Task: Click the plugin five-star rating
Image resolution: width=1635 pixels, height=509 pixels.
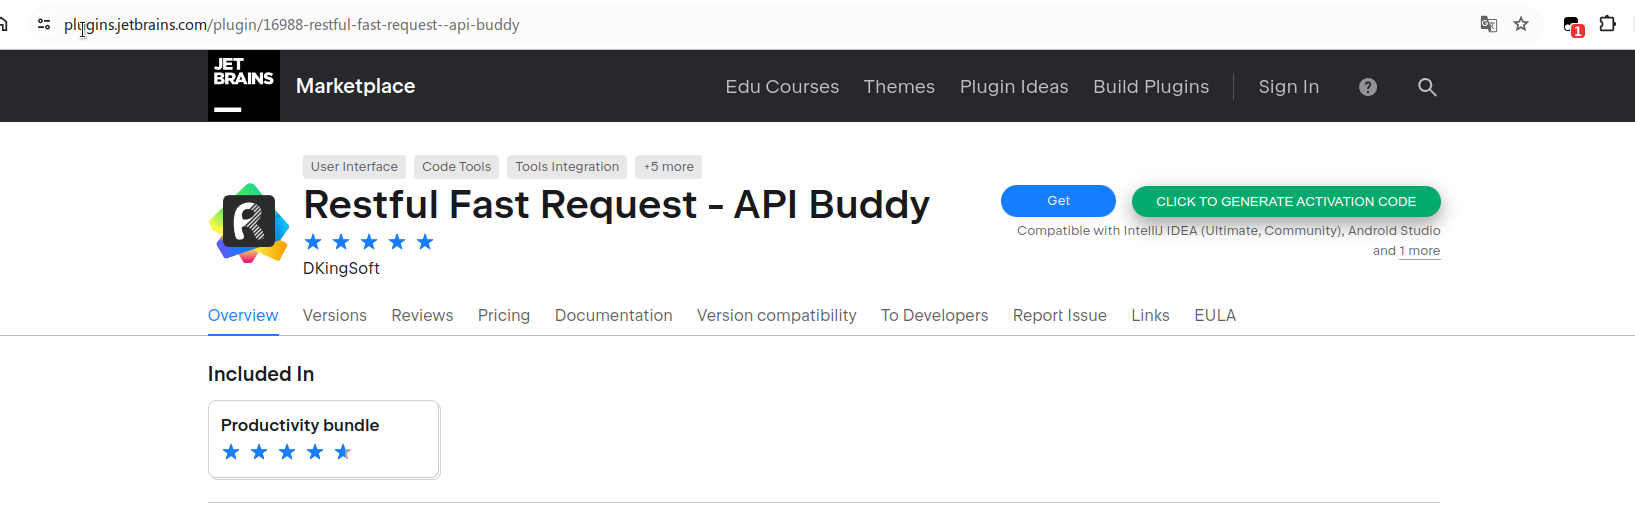Action: (369, 242)
